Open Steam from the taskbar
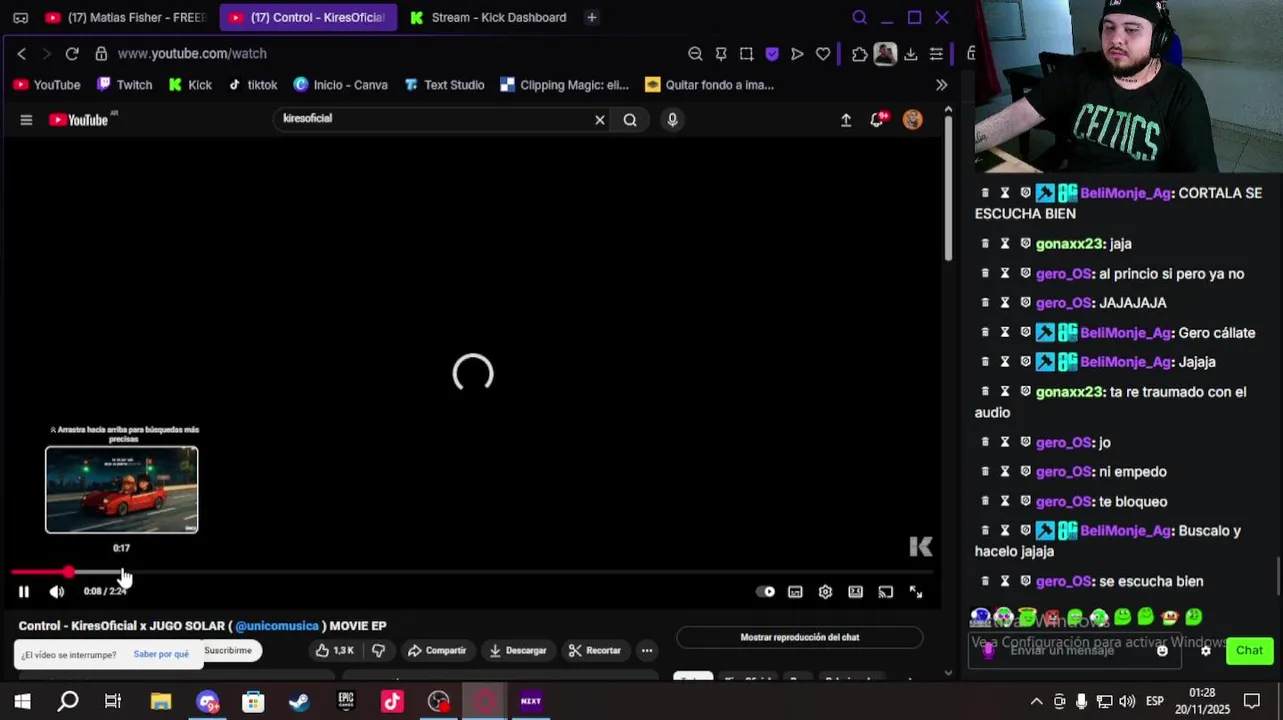1283x720 pixels. tap(299, 702)
